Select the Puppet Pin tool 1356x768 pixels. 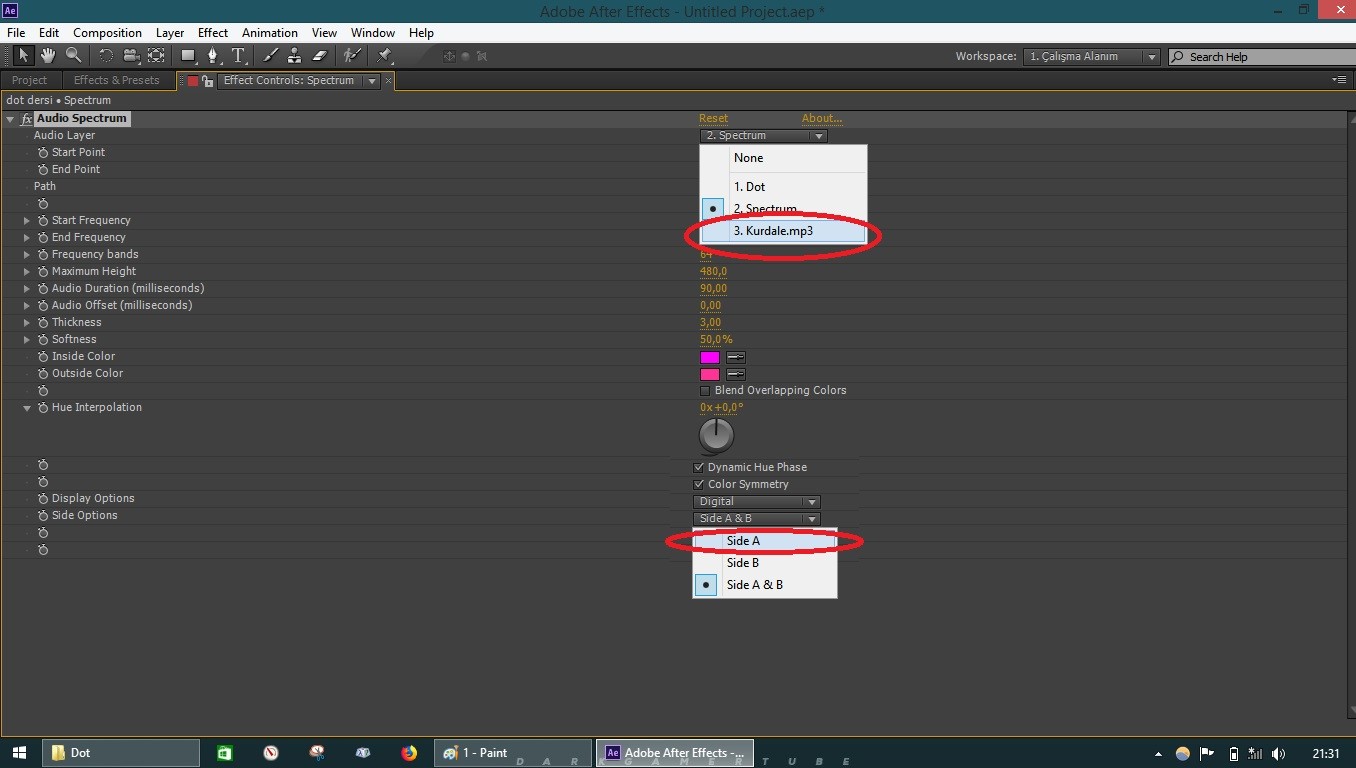(x=384, y=56)
